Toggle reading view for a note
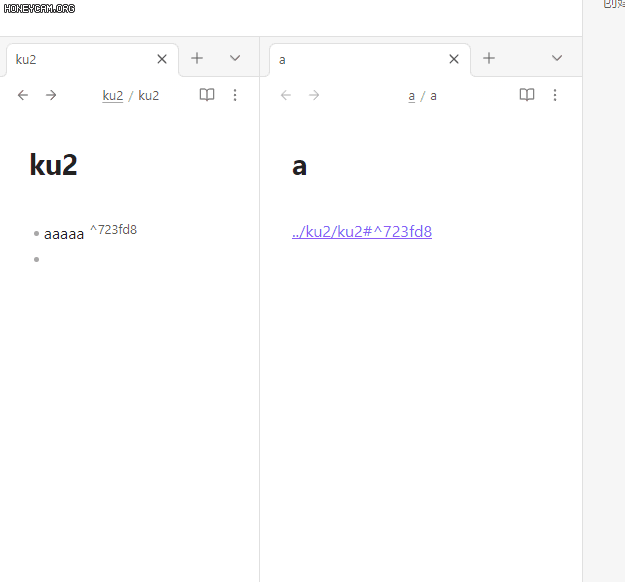The height and width of the screenshot is (582, 625). click(x=527, y=95)
